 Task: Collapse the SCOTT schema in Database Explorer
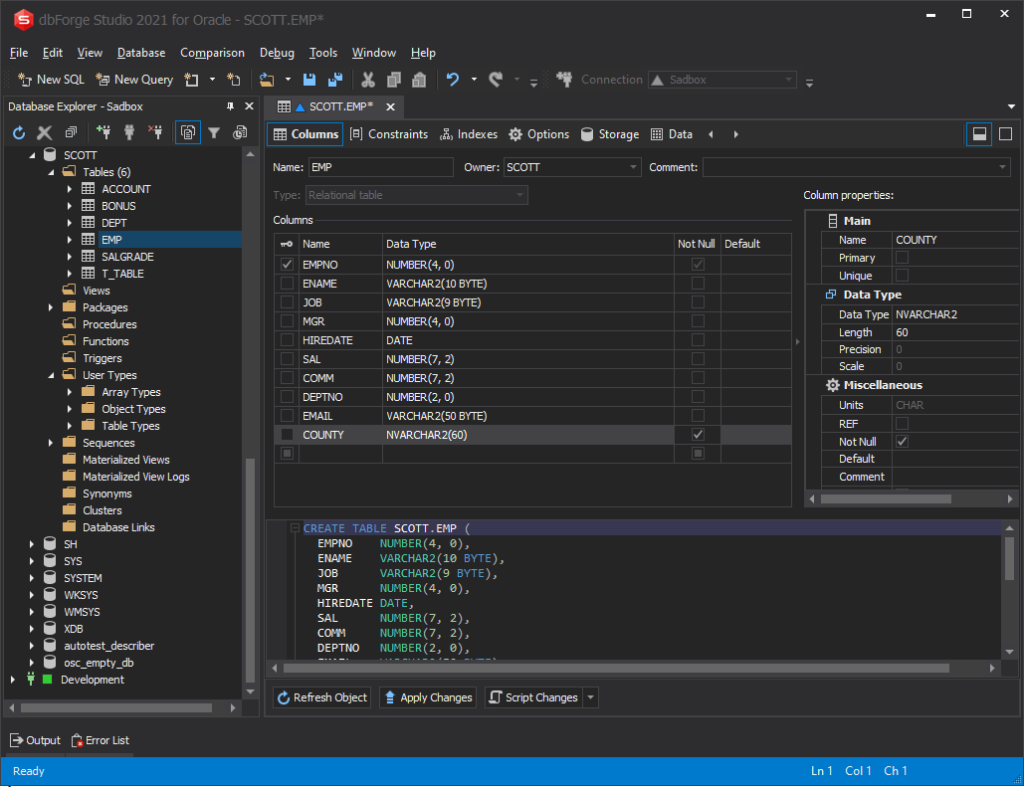[x=34, y=154]
